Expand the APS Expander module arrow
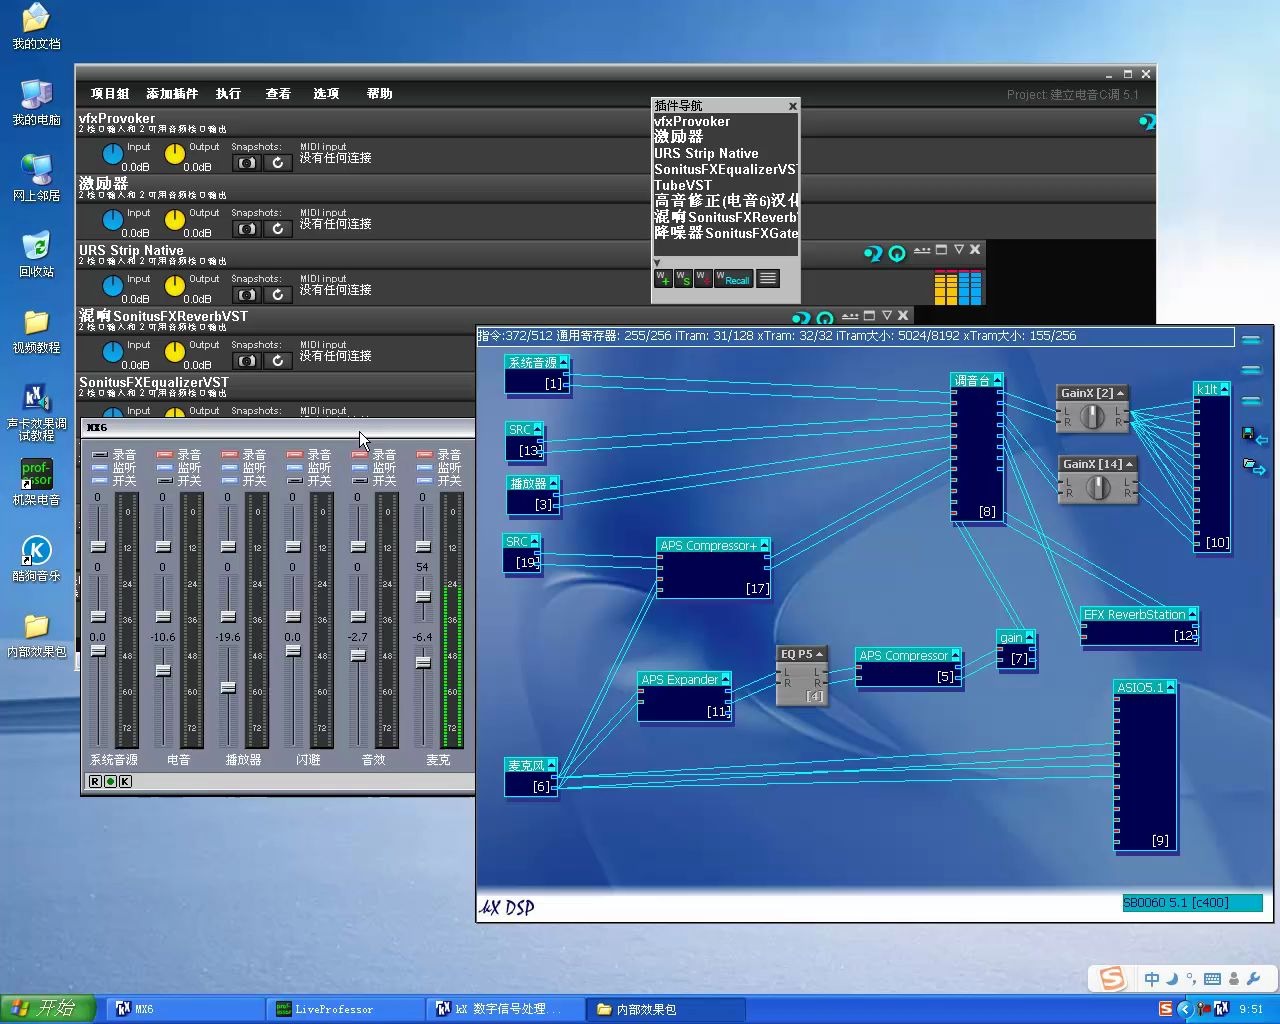The height and width of the screenshot is (1024, 1280). (726, 679)
